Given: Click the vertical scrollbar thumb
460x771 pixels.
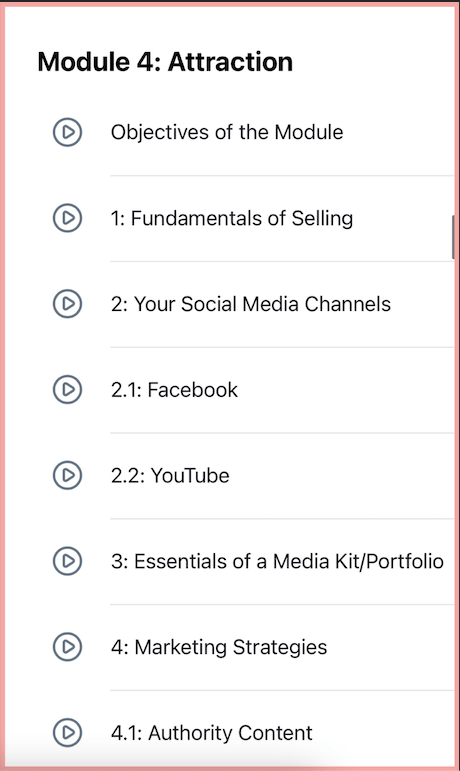Looking at the screenshot, I should 453,237.
